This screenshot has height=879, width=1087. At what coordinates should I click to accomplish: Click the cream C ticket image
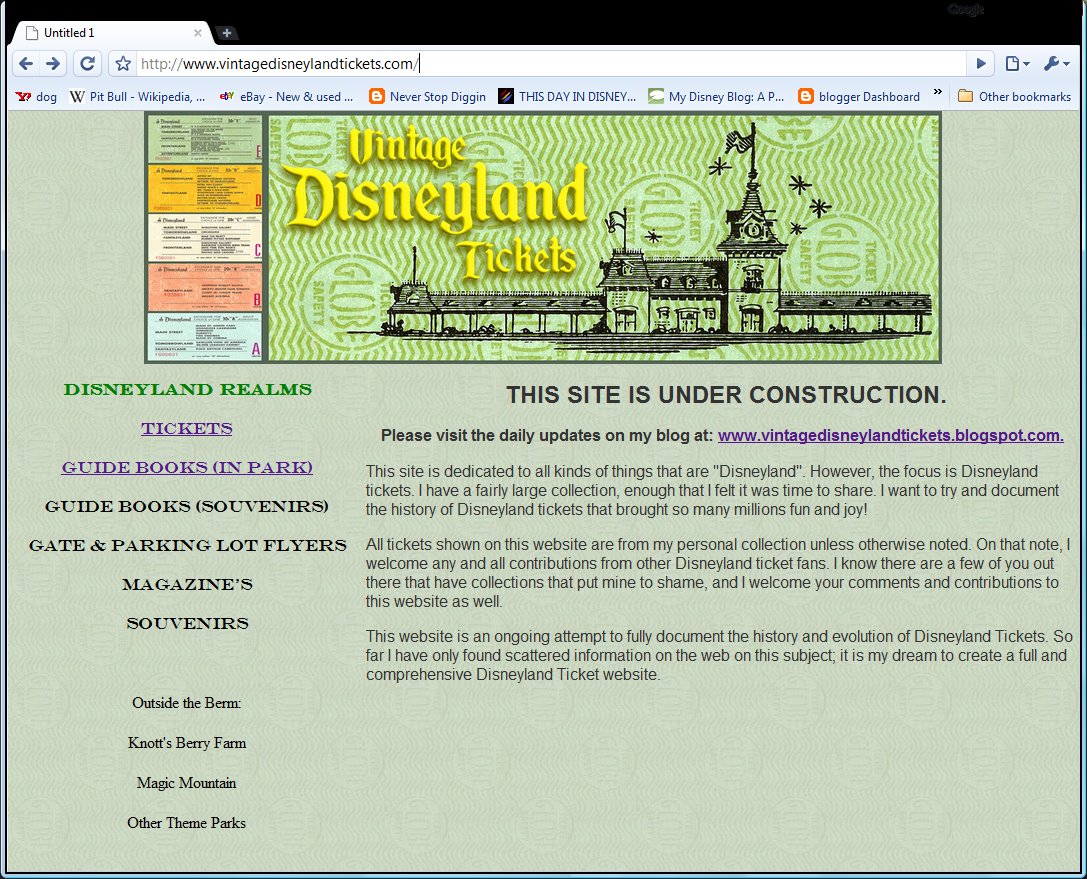coord(205,237)
